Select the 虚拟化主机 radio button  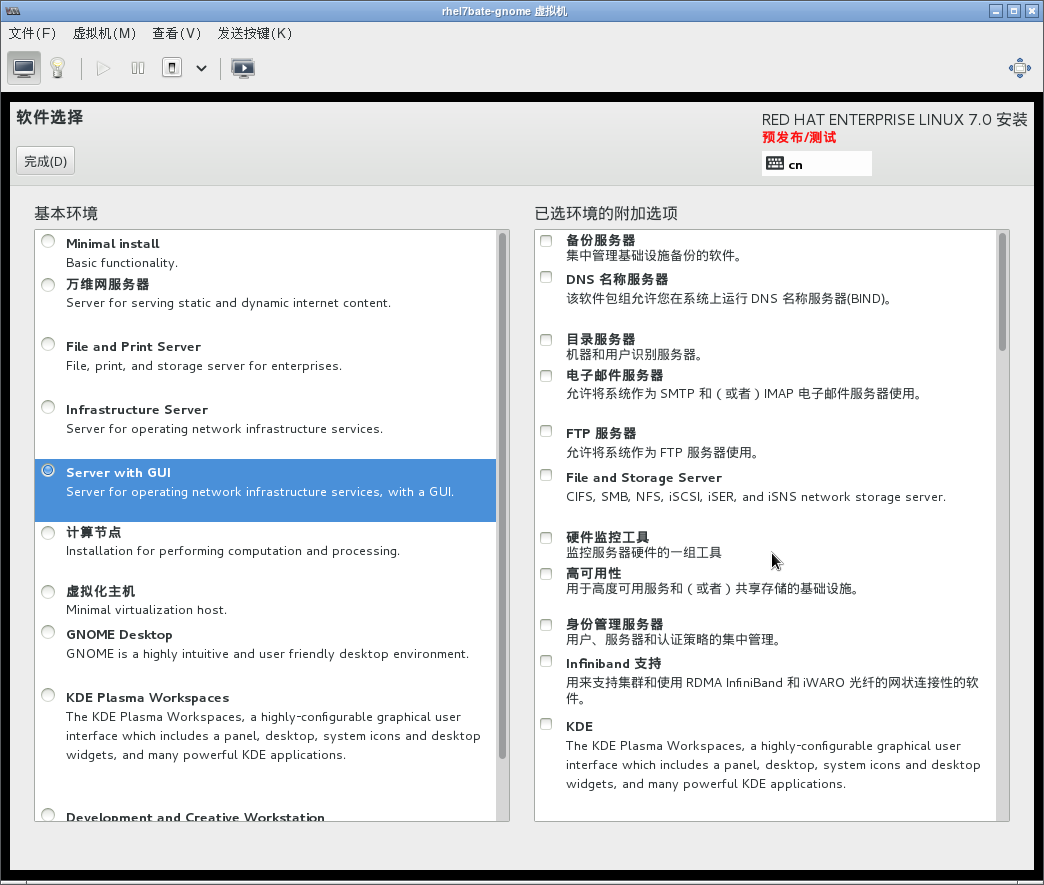point(48,592)
